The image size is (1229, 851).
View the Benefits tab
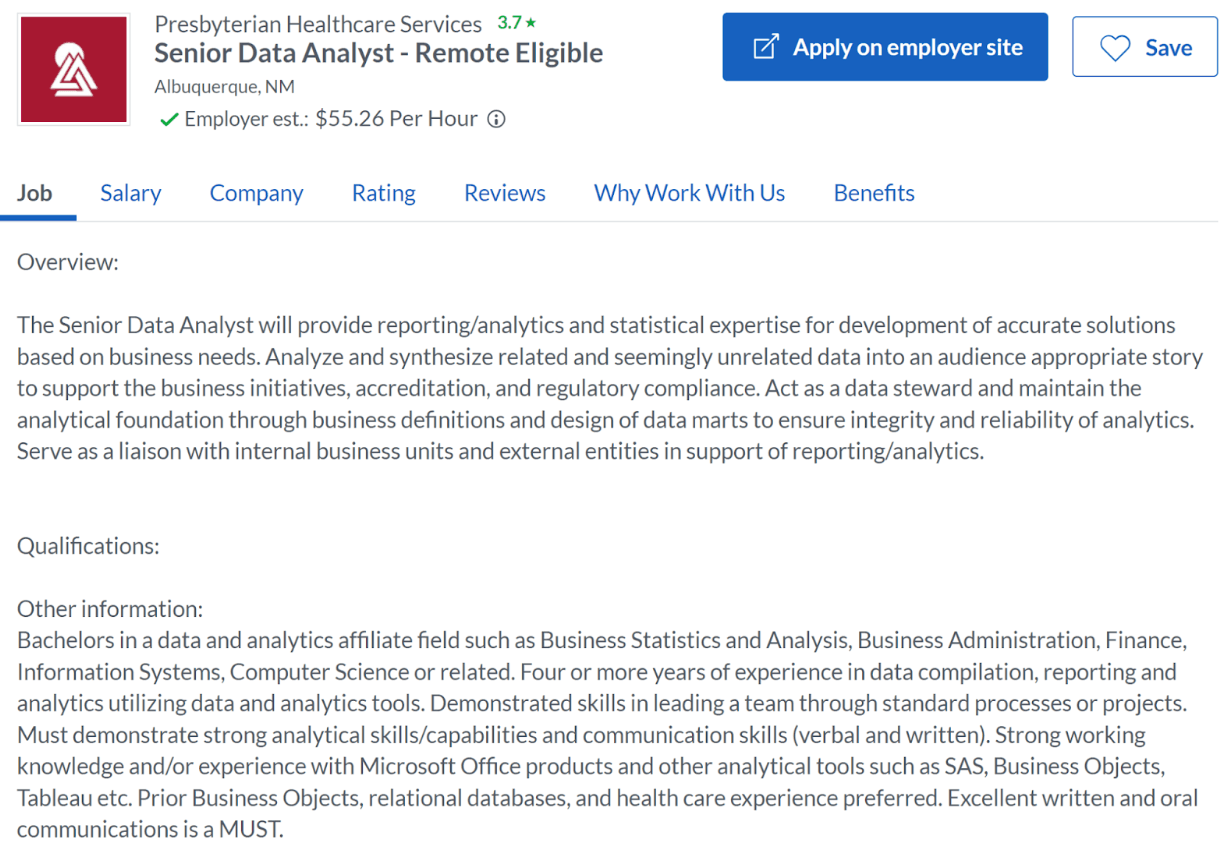tap(873, 192)
